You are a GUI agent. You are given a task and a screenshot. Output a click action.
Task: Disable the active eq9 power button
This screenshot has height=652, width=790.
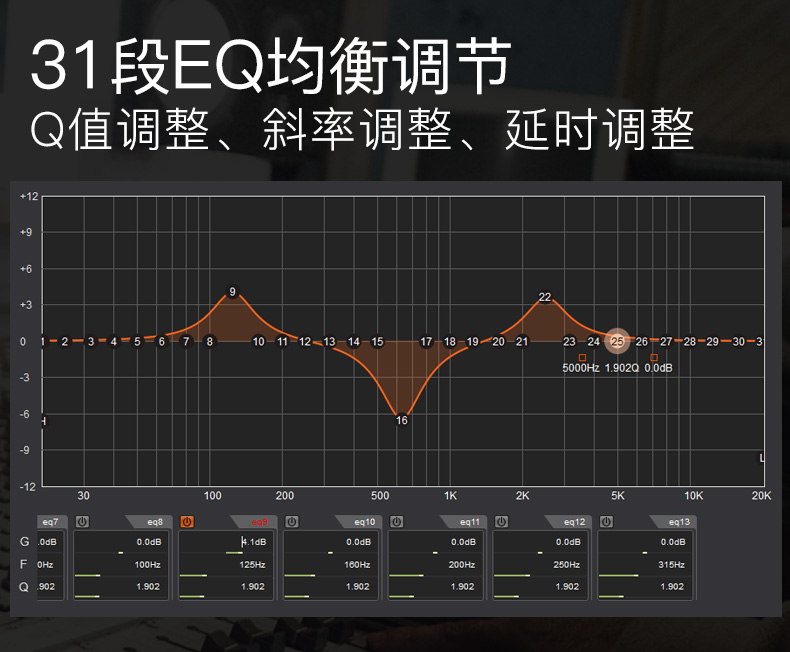click(187, 521)
